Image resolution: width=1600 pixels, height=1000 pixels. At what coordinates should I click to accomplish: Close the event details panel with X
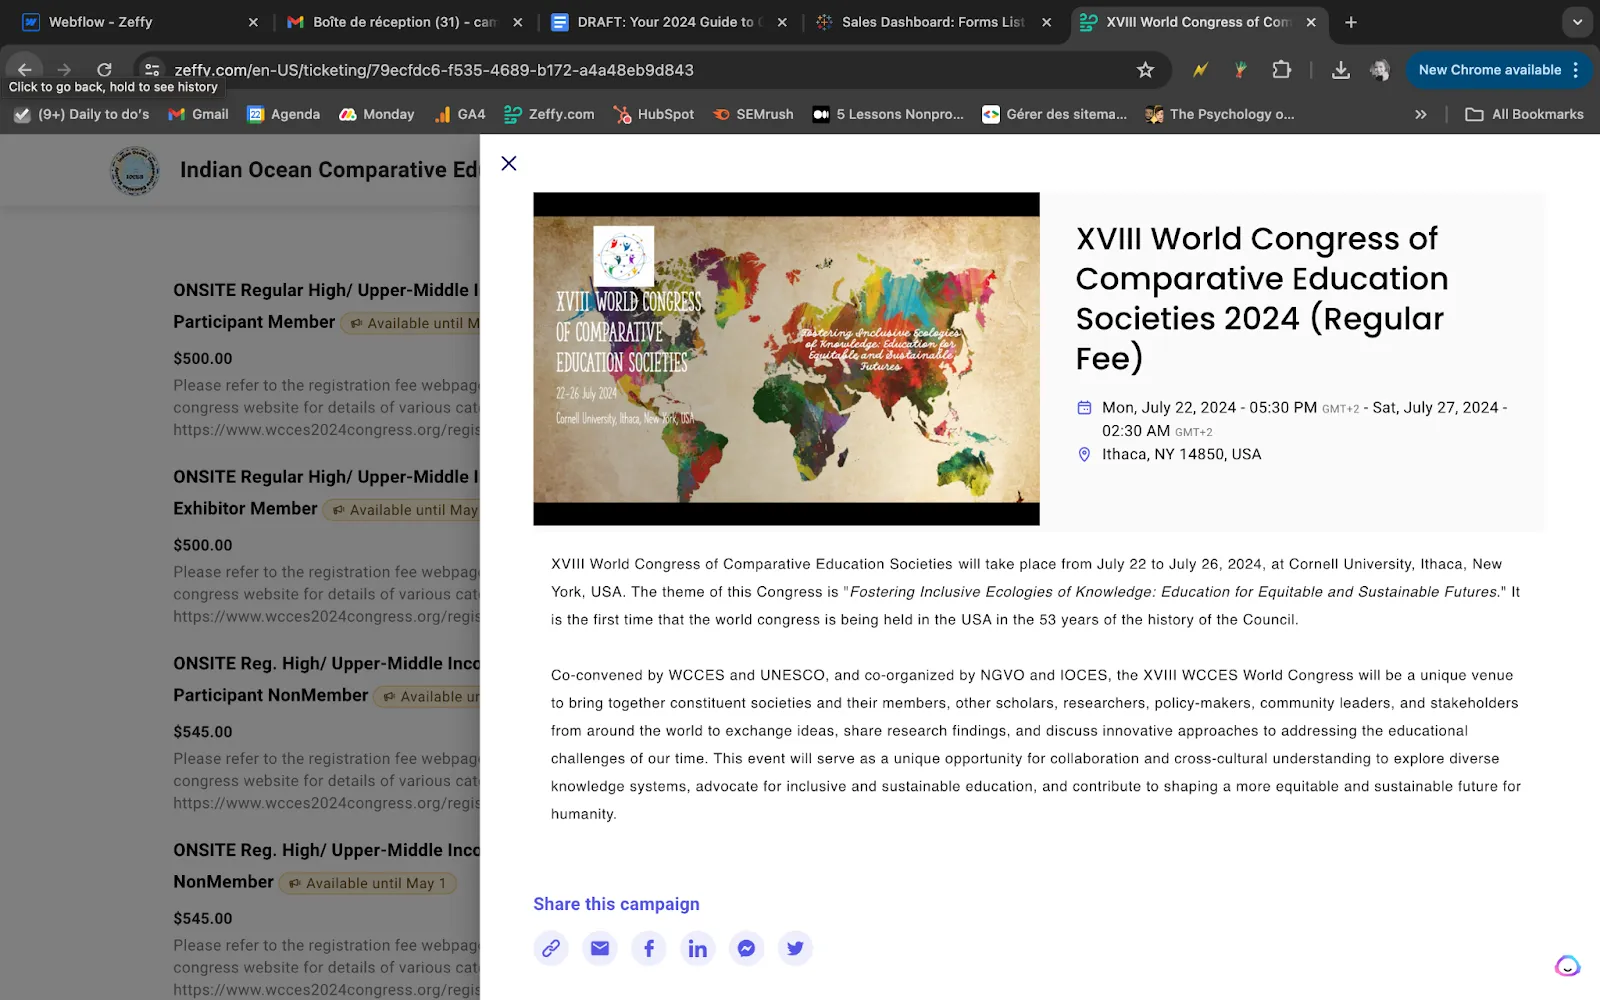pos(508,163)
